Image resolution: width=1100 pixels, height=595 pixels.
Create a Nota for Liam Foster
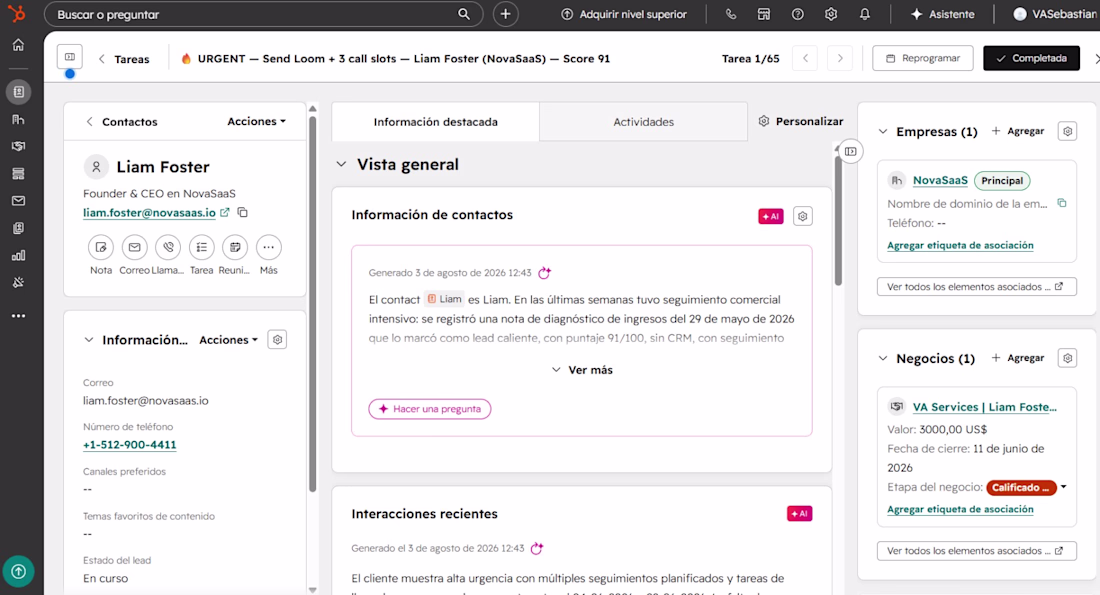100,248
